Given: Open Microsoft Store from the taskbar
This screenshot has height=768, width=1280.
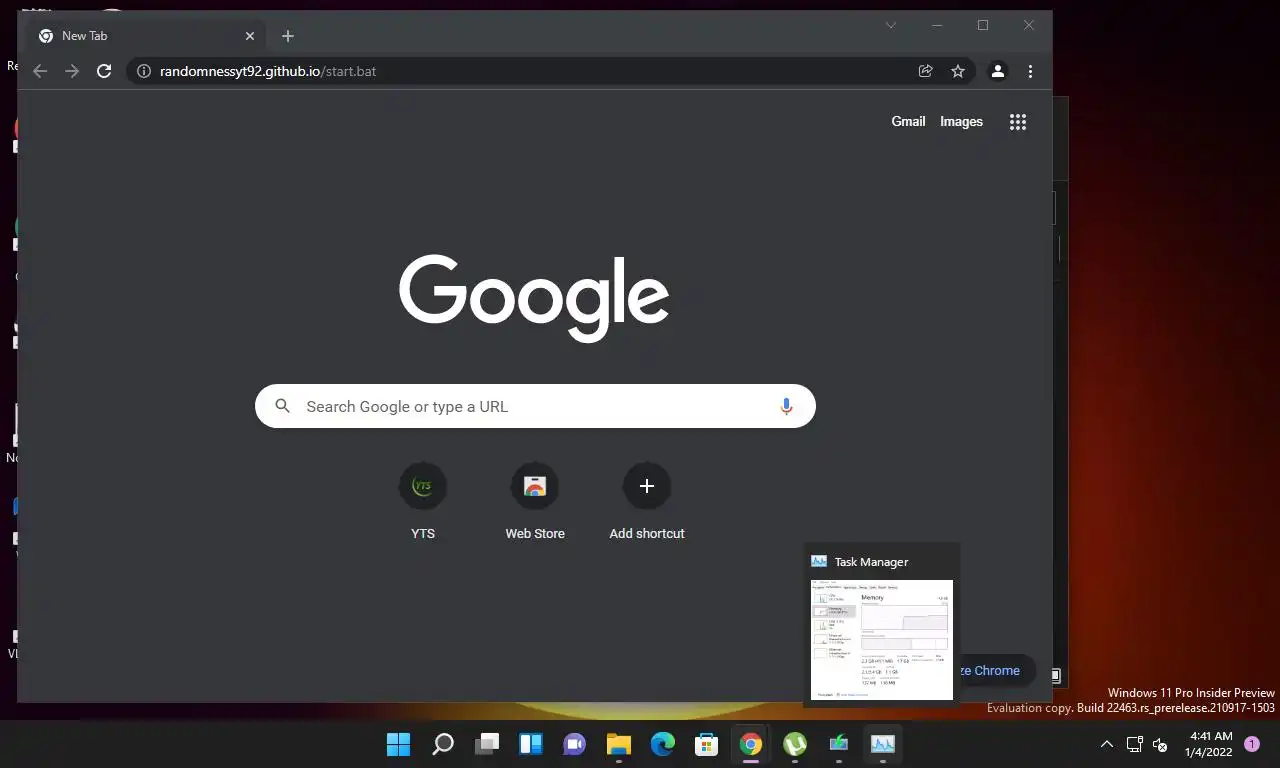Looking at the screenshot, I should pos(707,744).
